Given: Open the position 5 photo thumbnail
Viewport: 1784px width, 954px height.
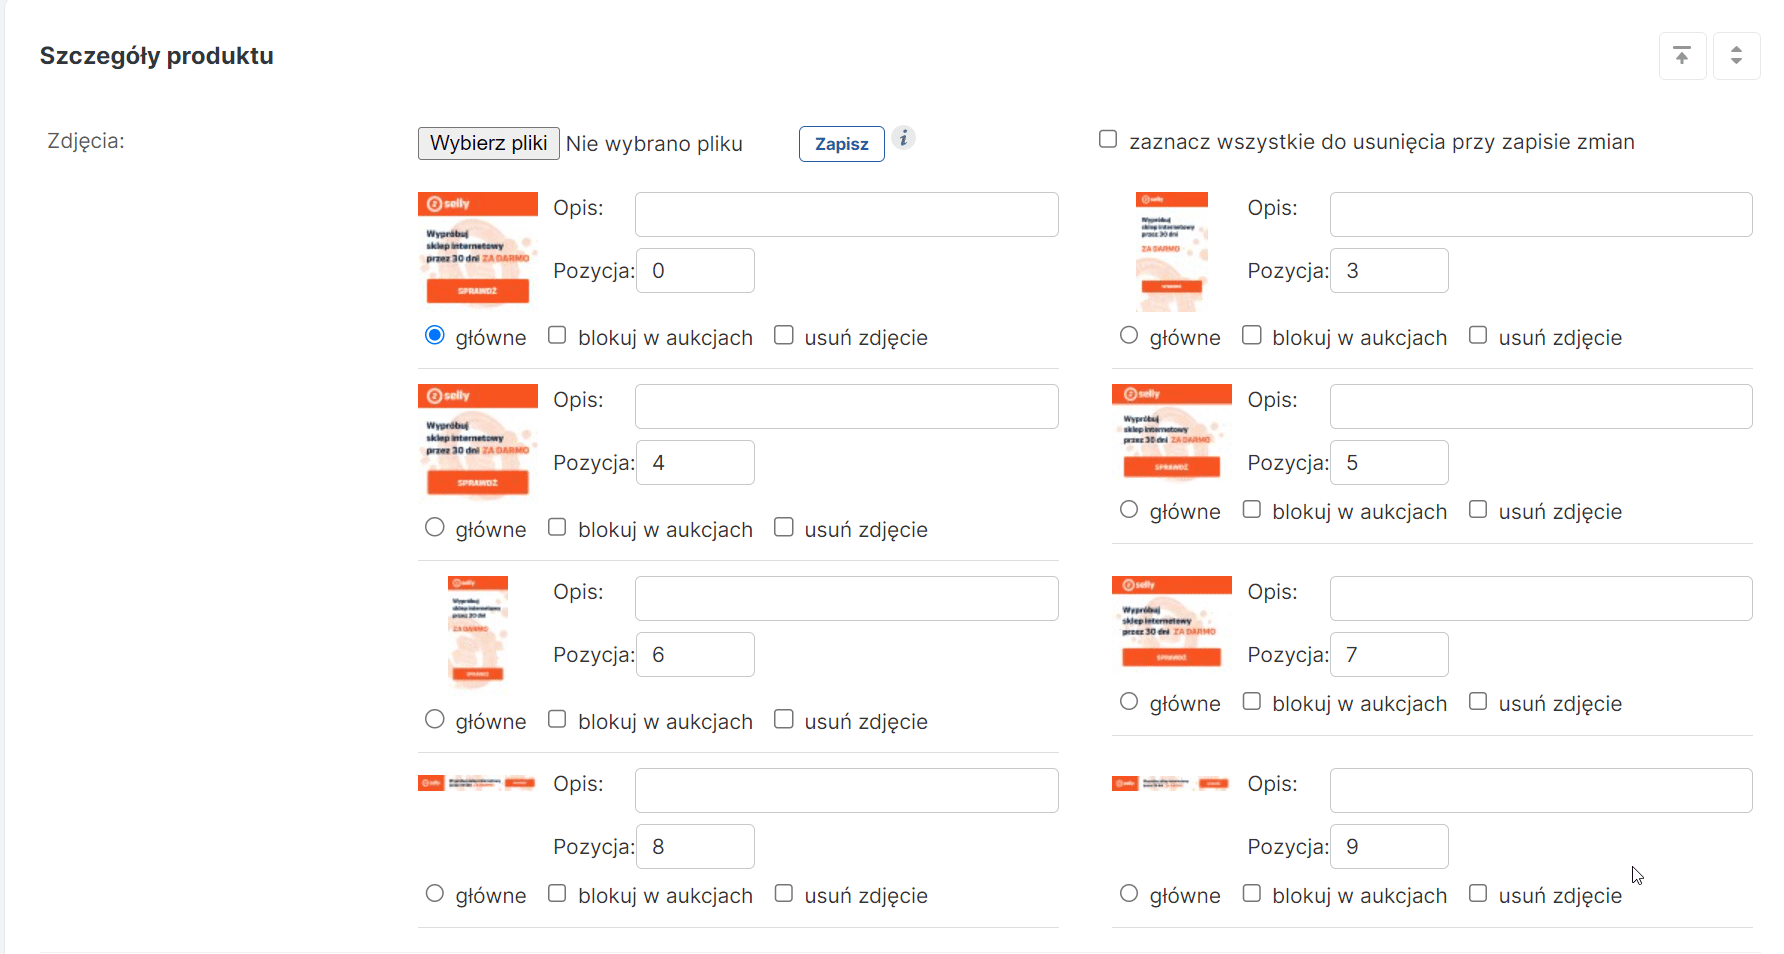Looking at the screenshot, I should [1171, 432].
